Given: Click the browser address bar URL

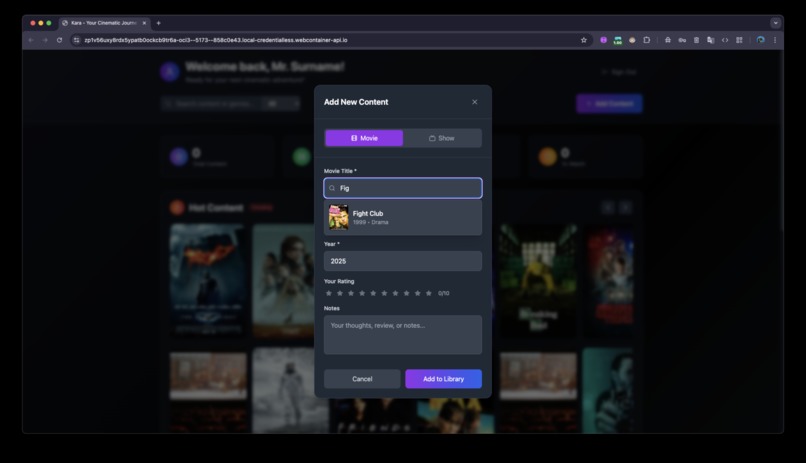Looking at the screenshot, I should click(216, 40).
